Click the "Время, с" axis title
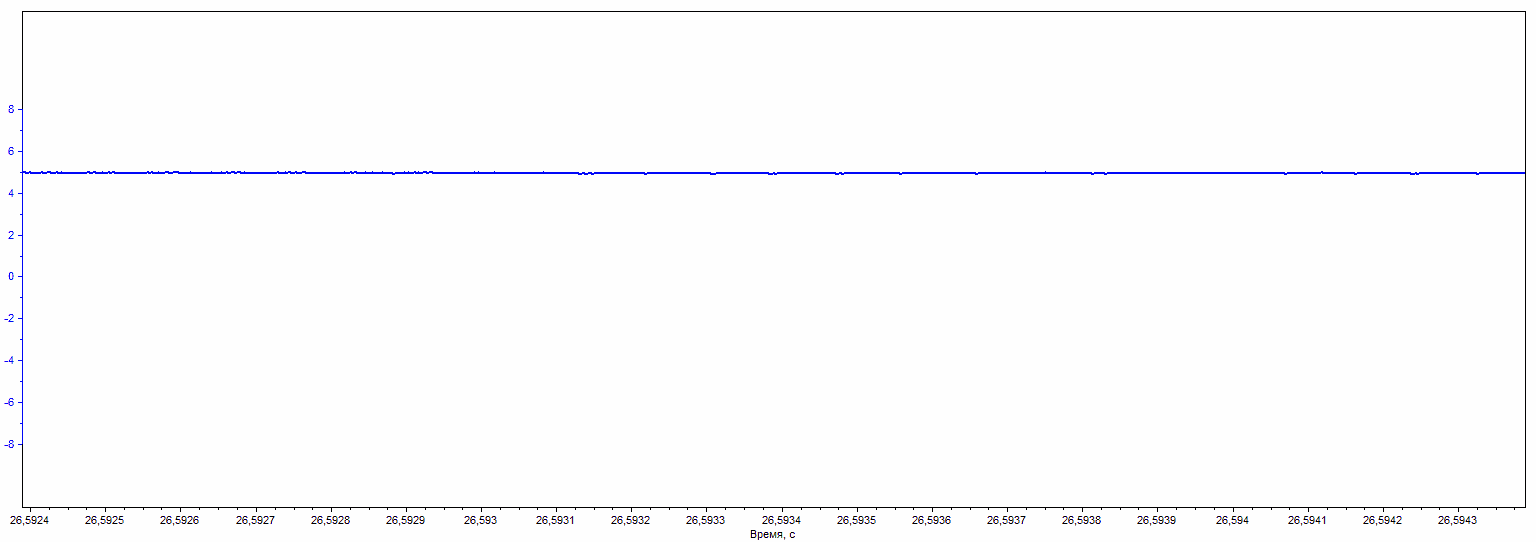 pyautogui.click(x=772, y=535)
